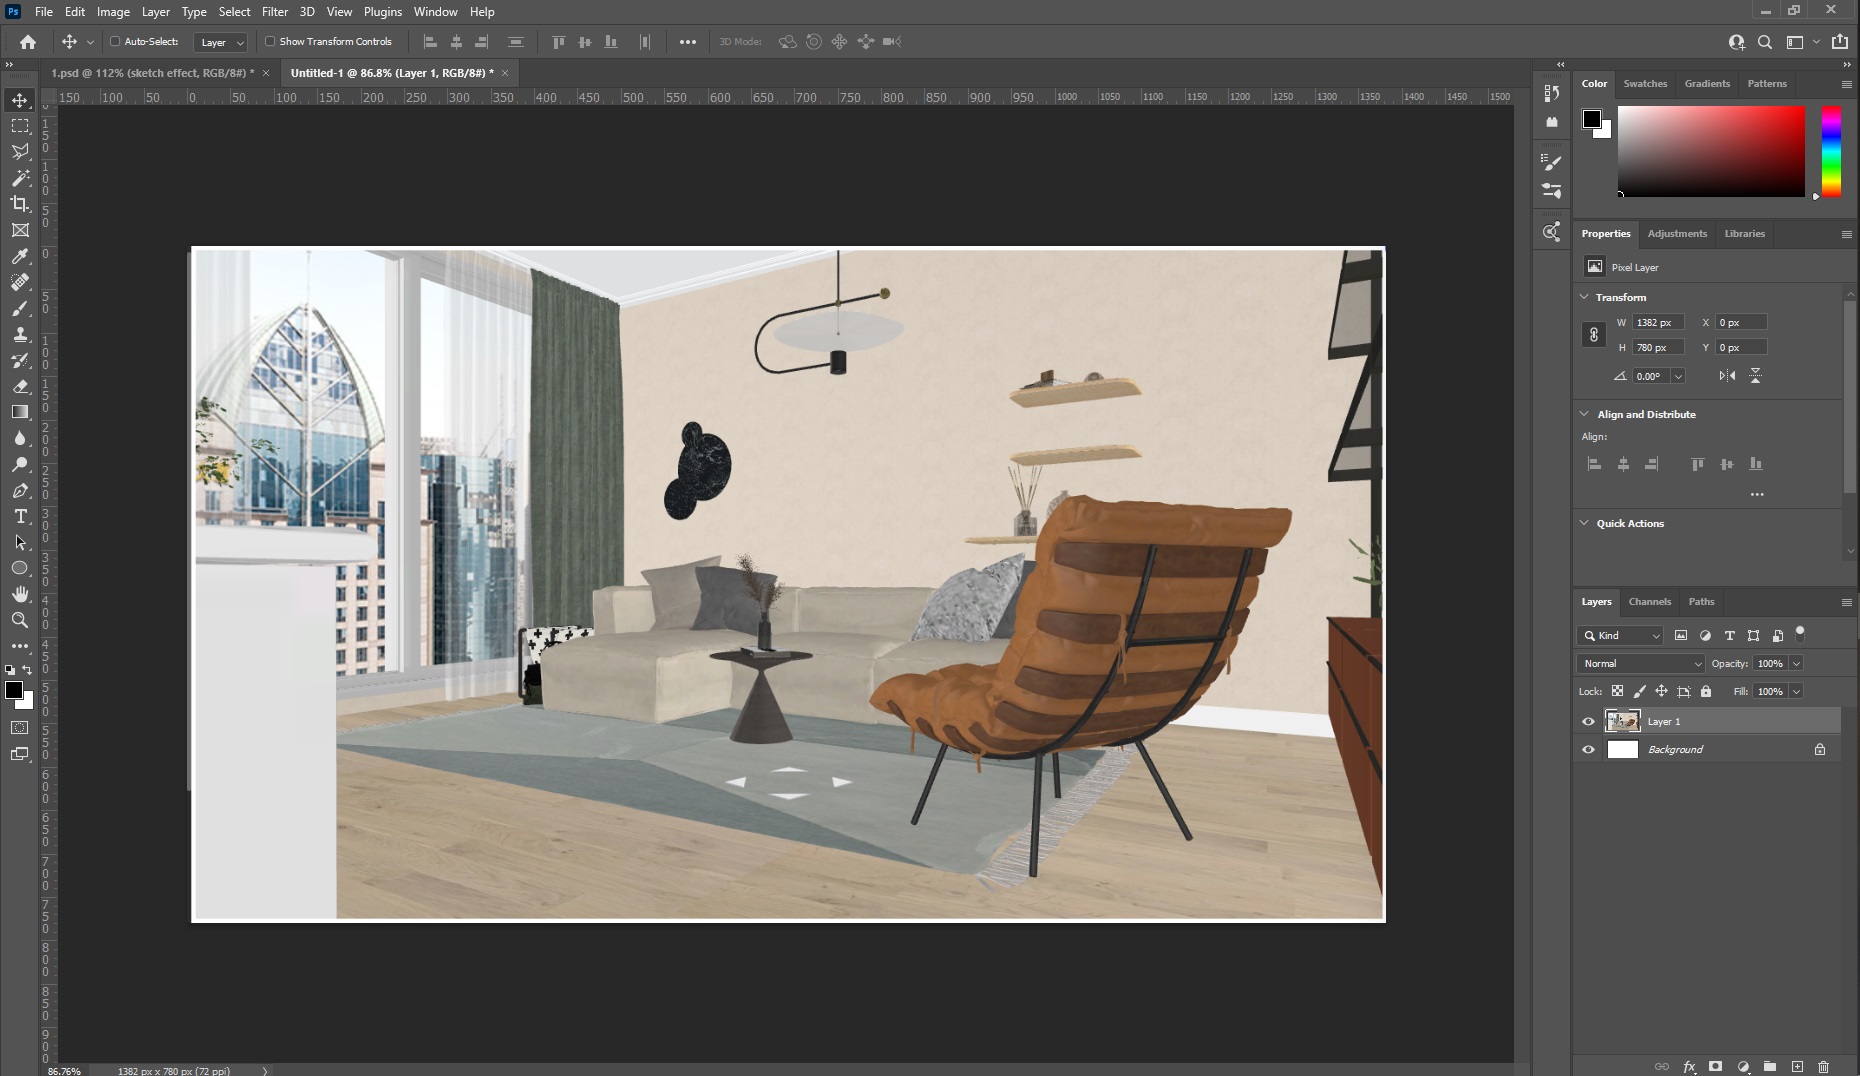Image resolution: width=1860 pixels, height=1076 pixels.
Task: Collapse the Align and Distribute section
Action: (x=1584, y=414)
